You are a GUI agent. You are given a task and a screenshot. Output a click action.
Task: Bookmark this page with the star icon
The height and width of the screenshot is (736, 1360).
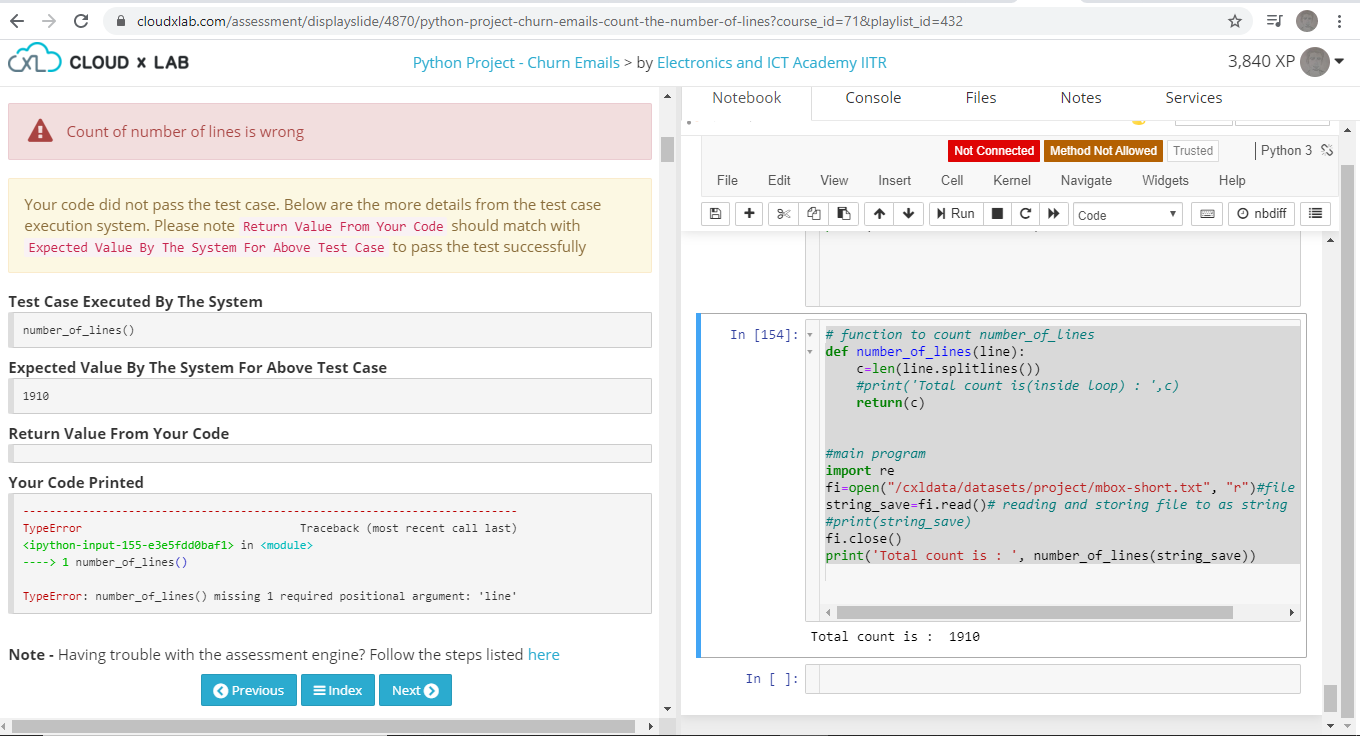[x=1235, y=21]
